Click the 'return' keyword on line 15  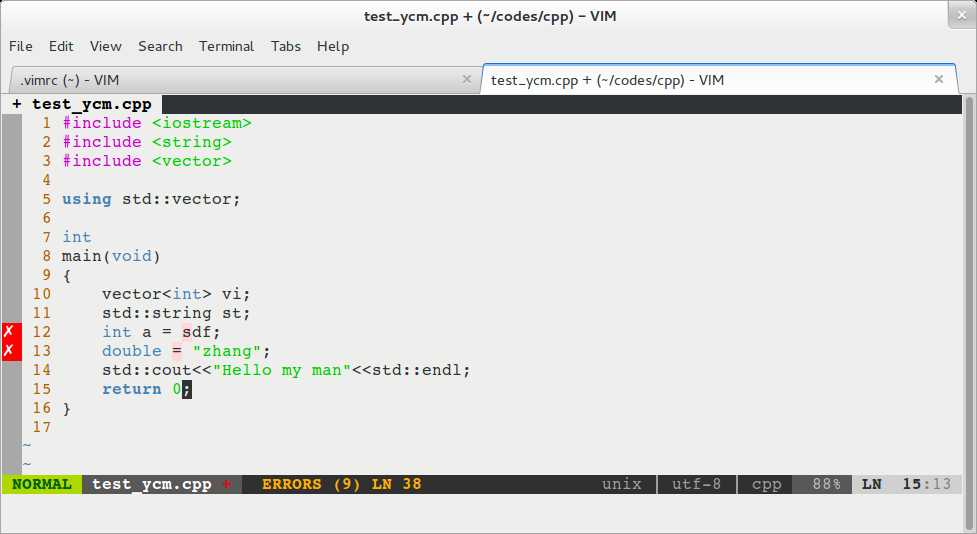131,389
